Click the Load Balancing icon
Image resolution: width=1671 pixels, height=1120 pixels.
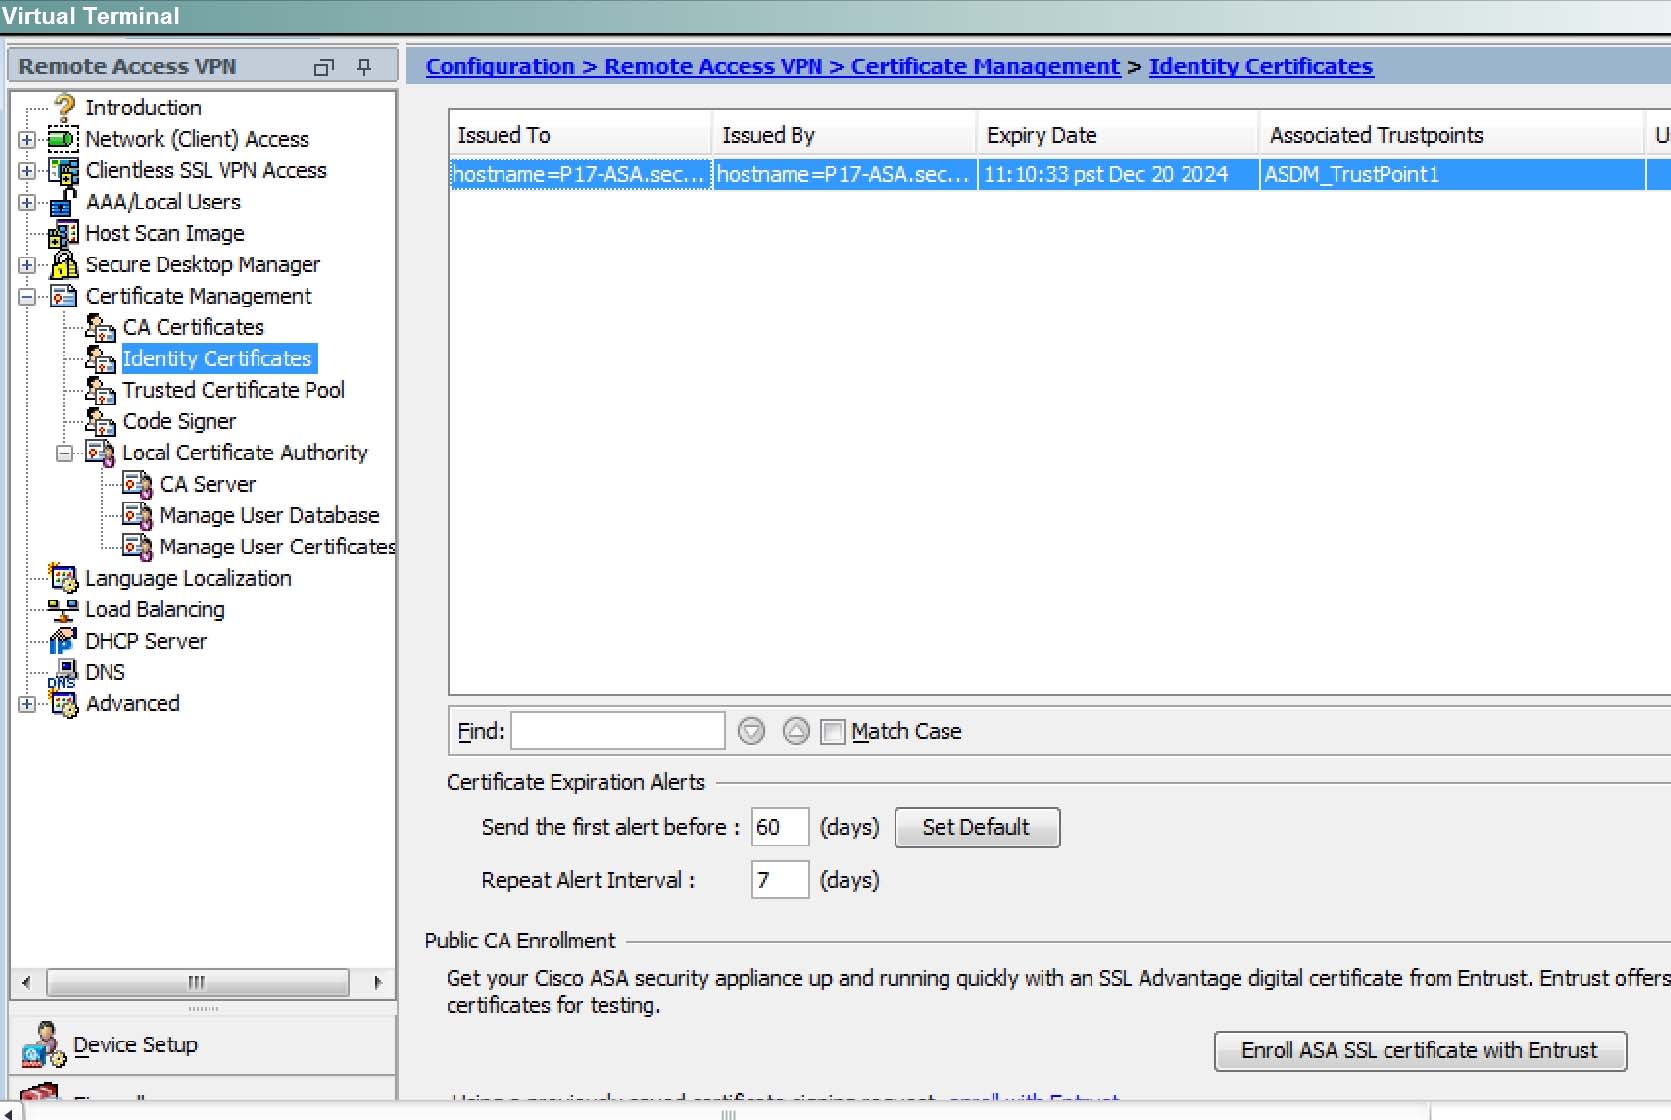[x=63, y=610]
